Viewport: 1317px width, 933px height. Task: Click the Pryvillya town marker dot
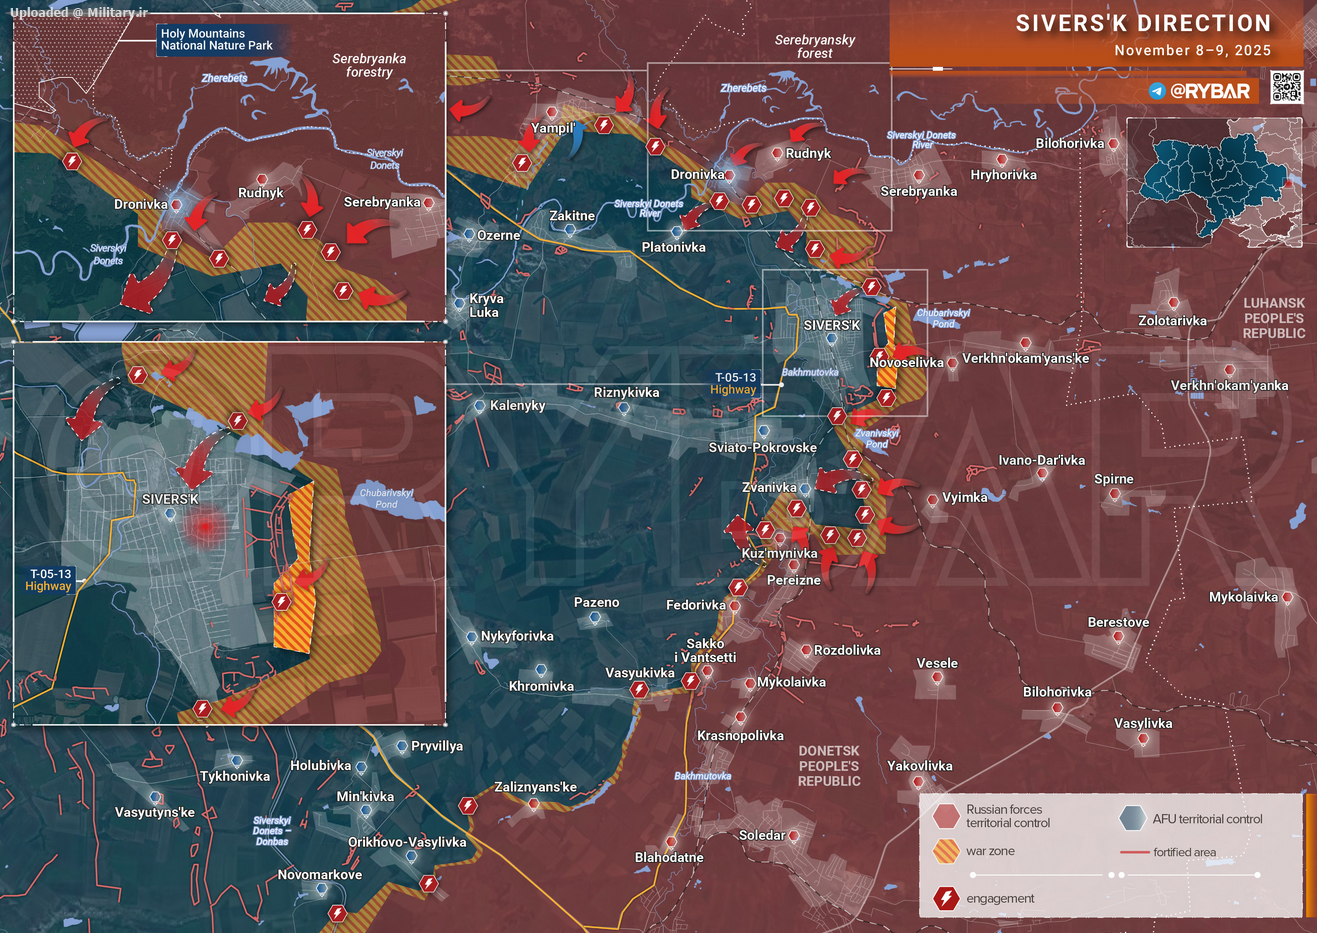point(402,746)
